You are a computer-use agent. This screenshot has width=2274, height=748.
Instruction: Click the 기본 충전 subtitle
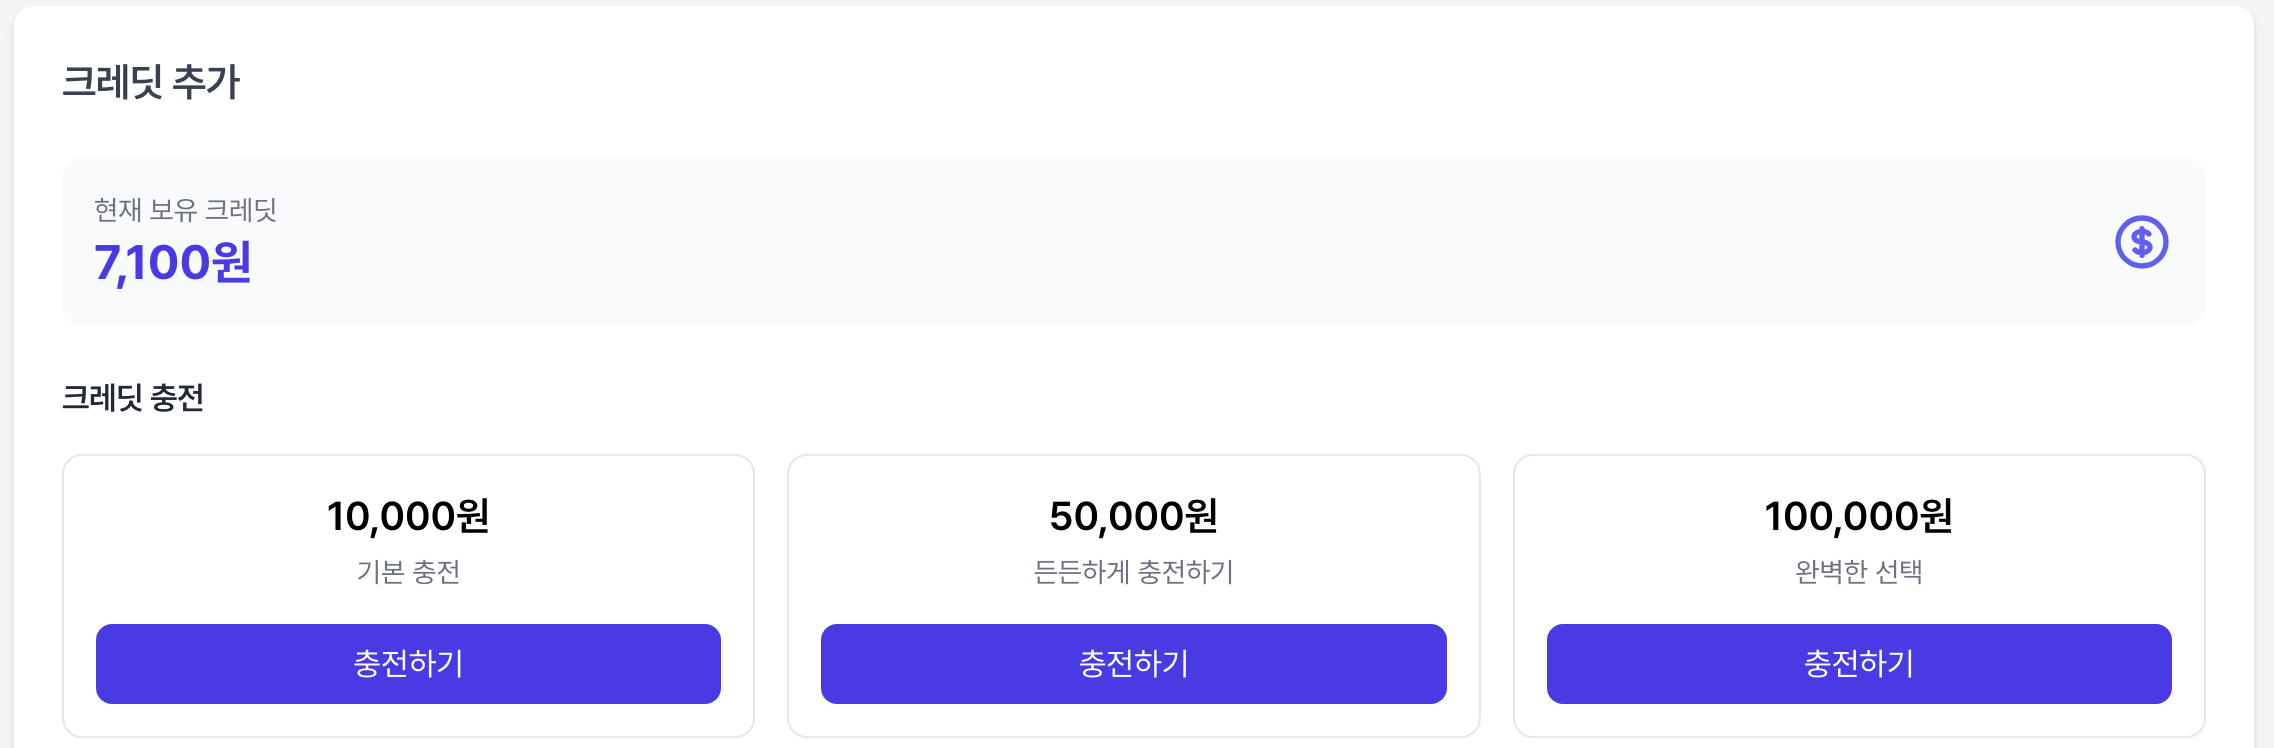(408, 572)
